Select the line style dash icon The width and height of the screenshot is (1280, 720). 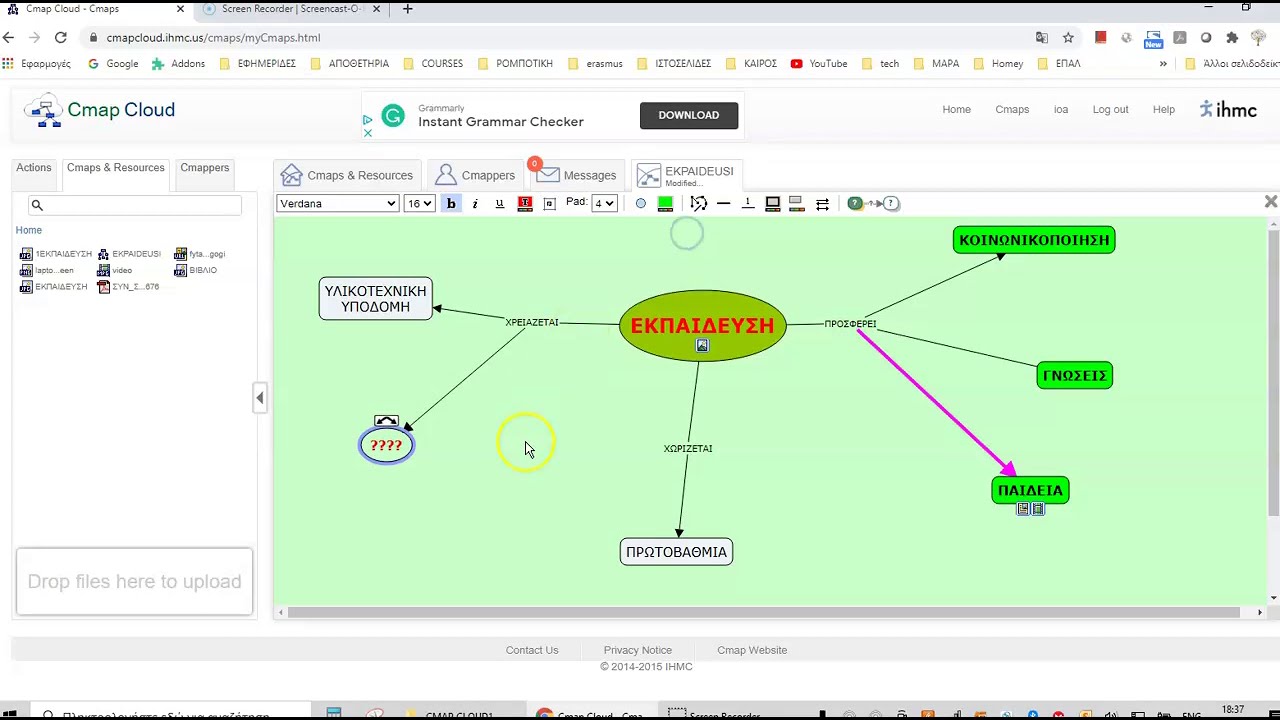tap(723, 203)
